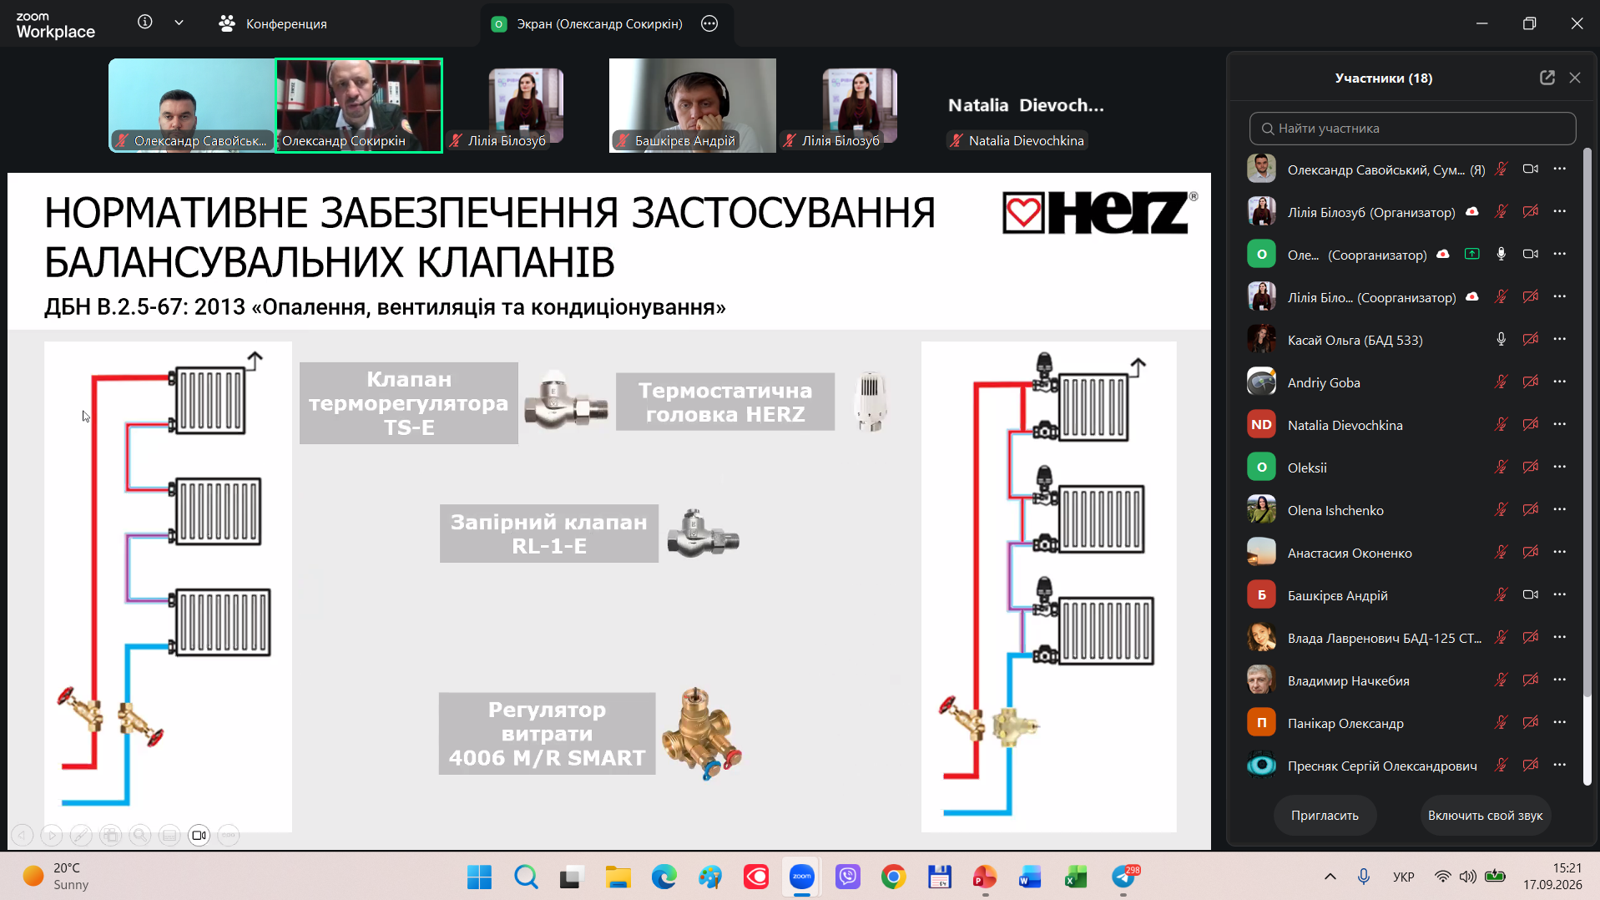Open the Конференция tab
Image resolution: width=1600 pixels, height=900 pixels.
click(273, 23)
